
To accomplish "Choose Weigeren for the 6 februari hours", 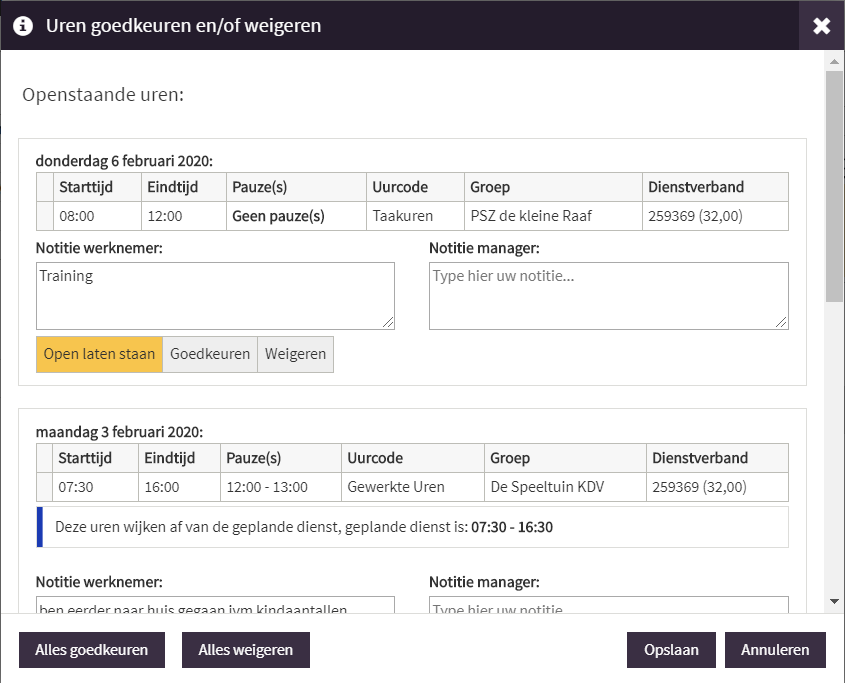I will point(295,354).
